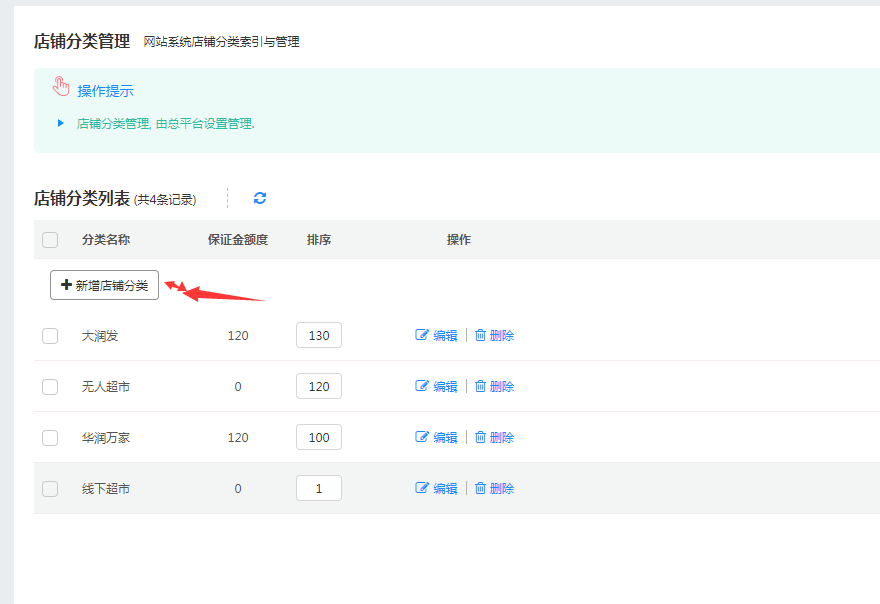The image size is (880, 604).
Task: Click the trash icon for 无人超市
Action: pyautogui.click(x=480, y=386)
